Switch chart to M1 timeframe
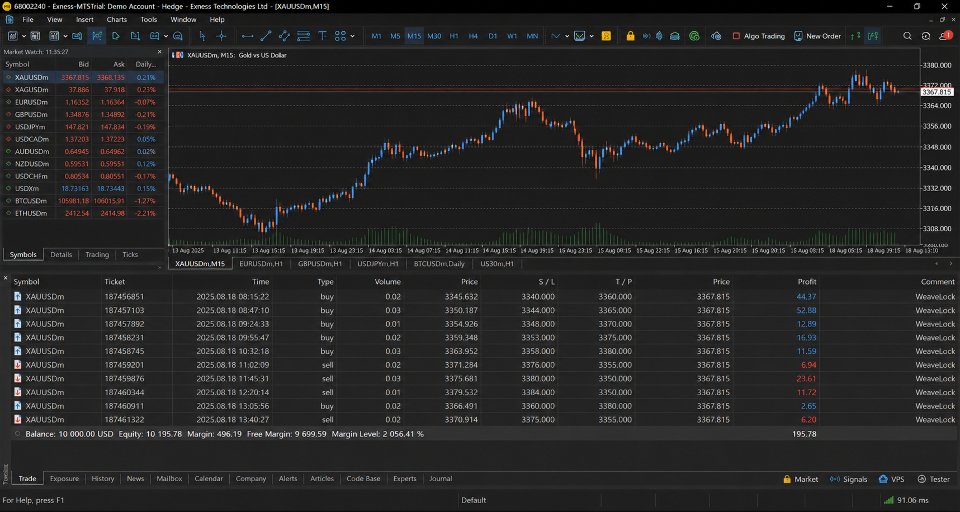Image resolution: width=960 pixels, height=512 pixels. [376, 36]
